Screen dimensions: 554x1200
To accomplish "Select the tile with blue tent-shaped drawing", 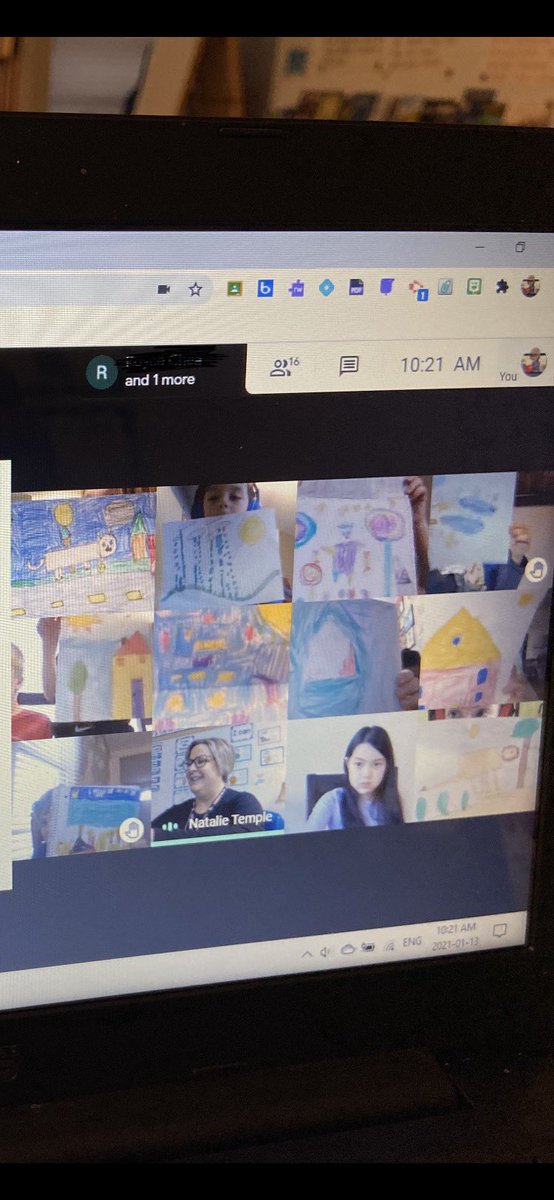I will pos(356,657).
